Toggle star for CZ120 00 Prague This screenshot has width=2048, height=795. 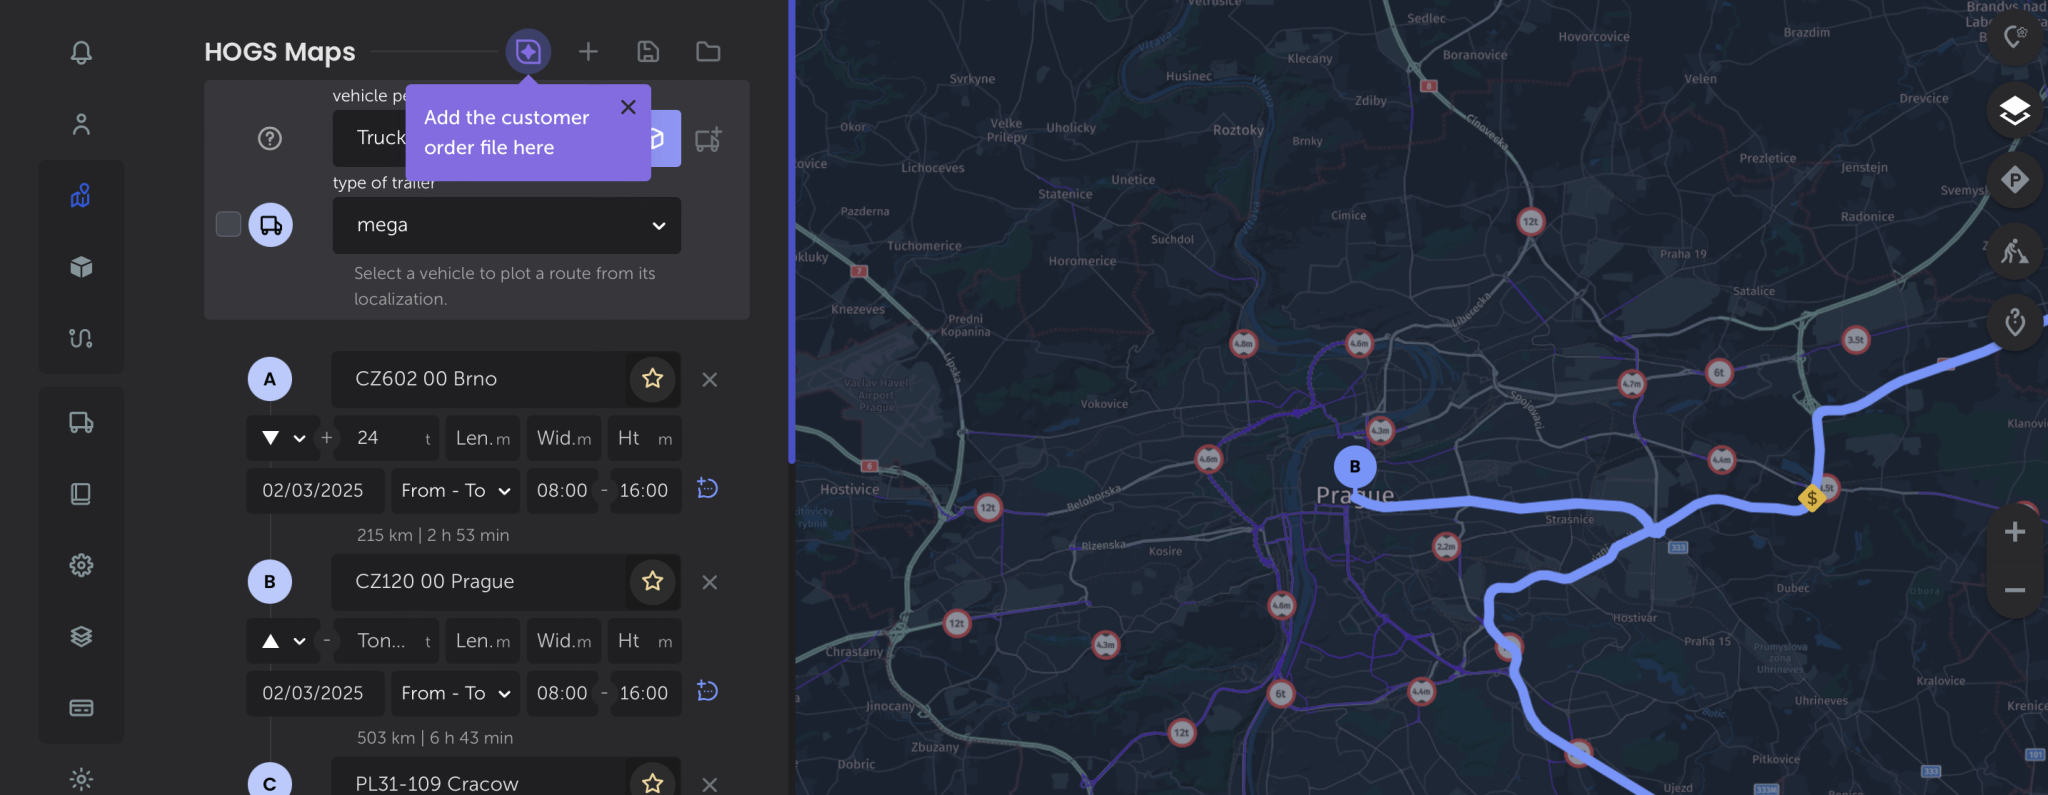[x=653, y=582]
